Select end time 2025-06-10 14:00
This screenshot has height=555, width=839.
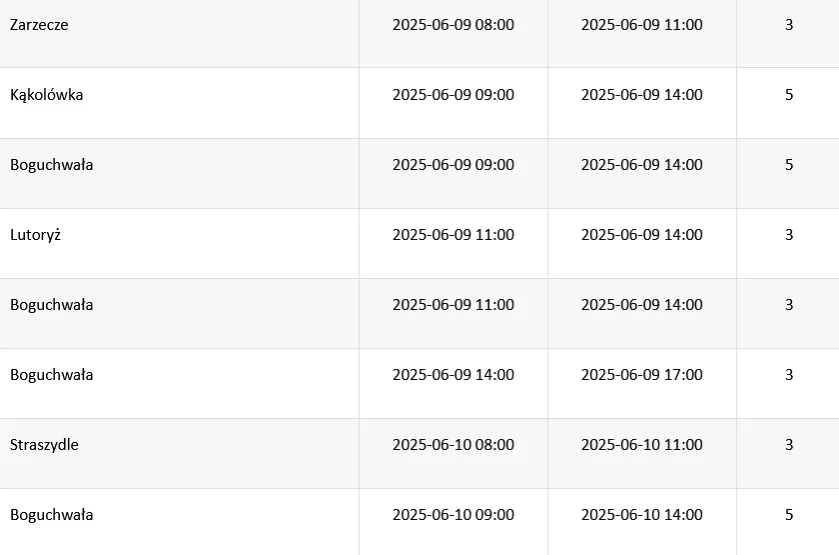pos(642,515)
